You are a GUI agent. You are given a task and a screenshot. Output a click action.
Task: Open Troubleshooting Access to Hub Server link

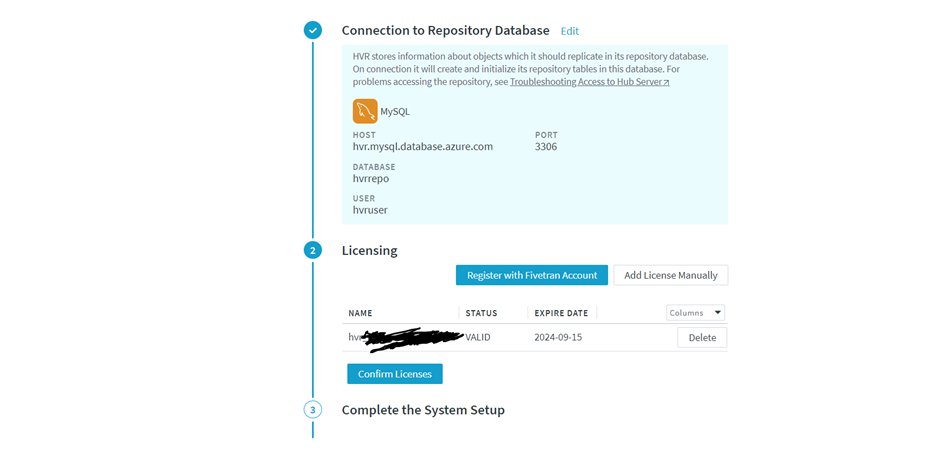tap(589, 82)
